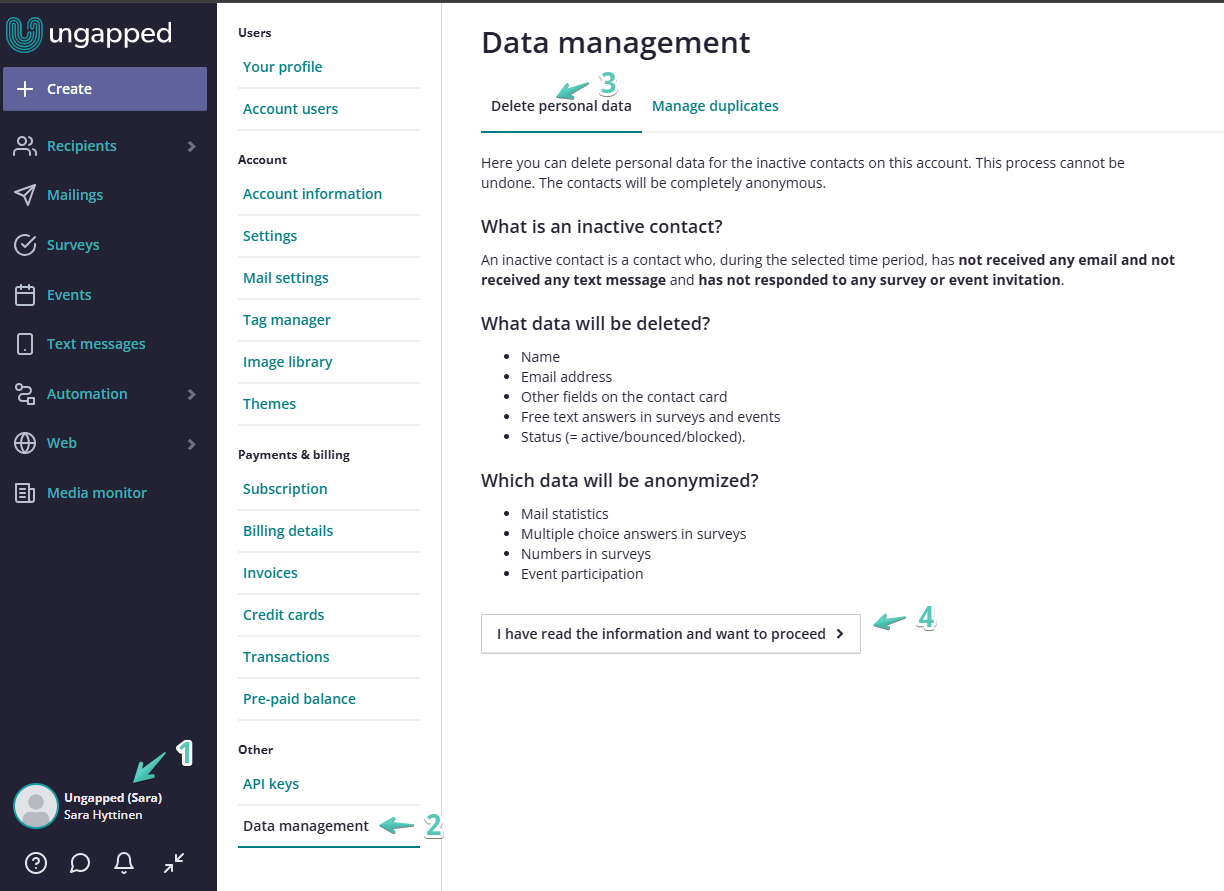Open the Subscription link
This screenshot has height=891, width=1224.
285,489
